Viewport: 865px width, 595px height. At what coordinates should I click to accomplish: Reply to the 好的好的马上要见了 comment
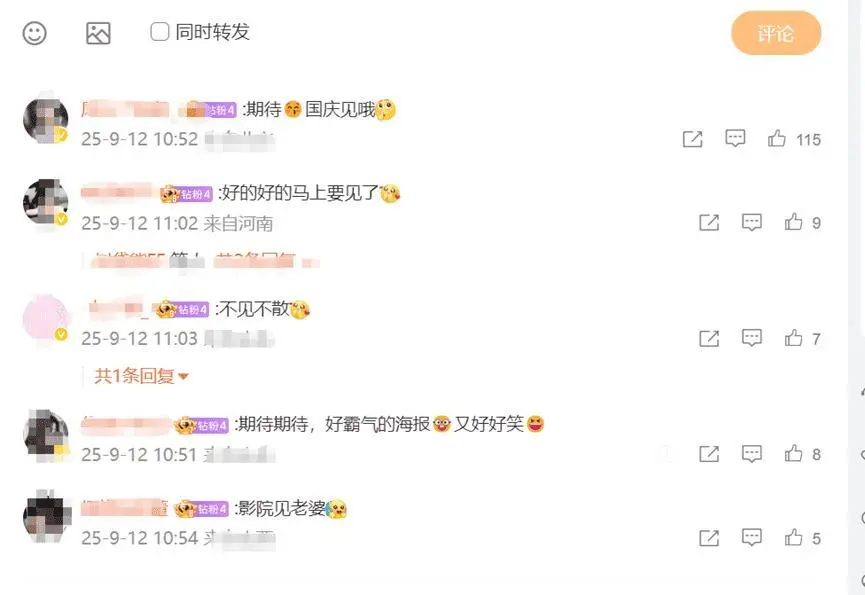751,222
